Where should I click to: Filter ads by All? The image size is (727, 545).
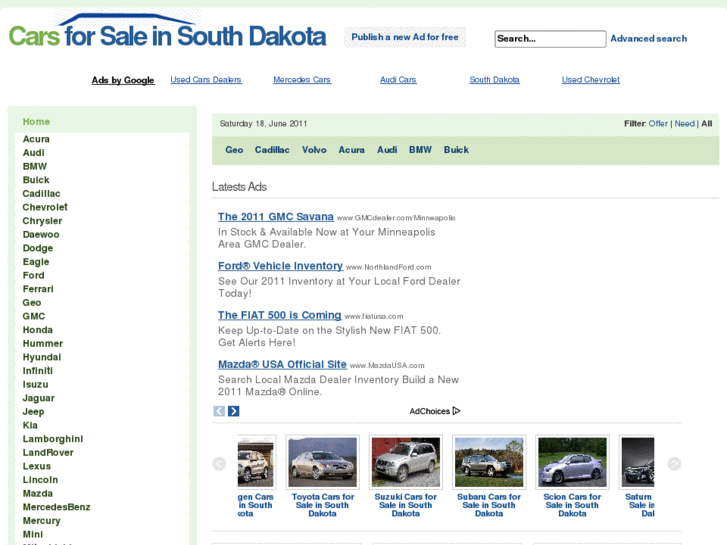click(x=707, y=123)
